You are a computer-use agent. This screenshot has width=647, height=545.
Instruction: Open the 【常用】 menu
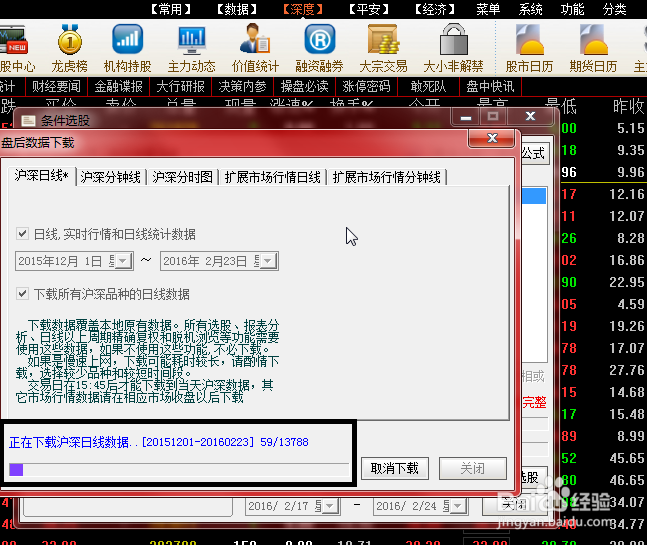(x=170, y=9)
